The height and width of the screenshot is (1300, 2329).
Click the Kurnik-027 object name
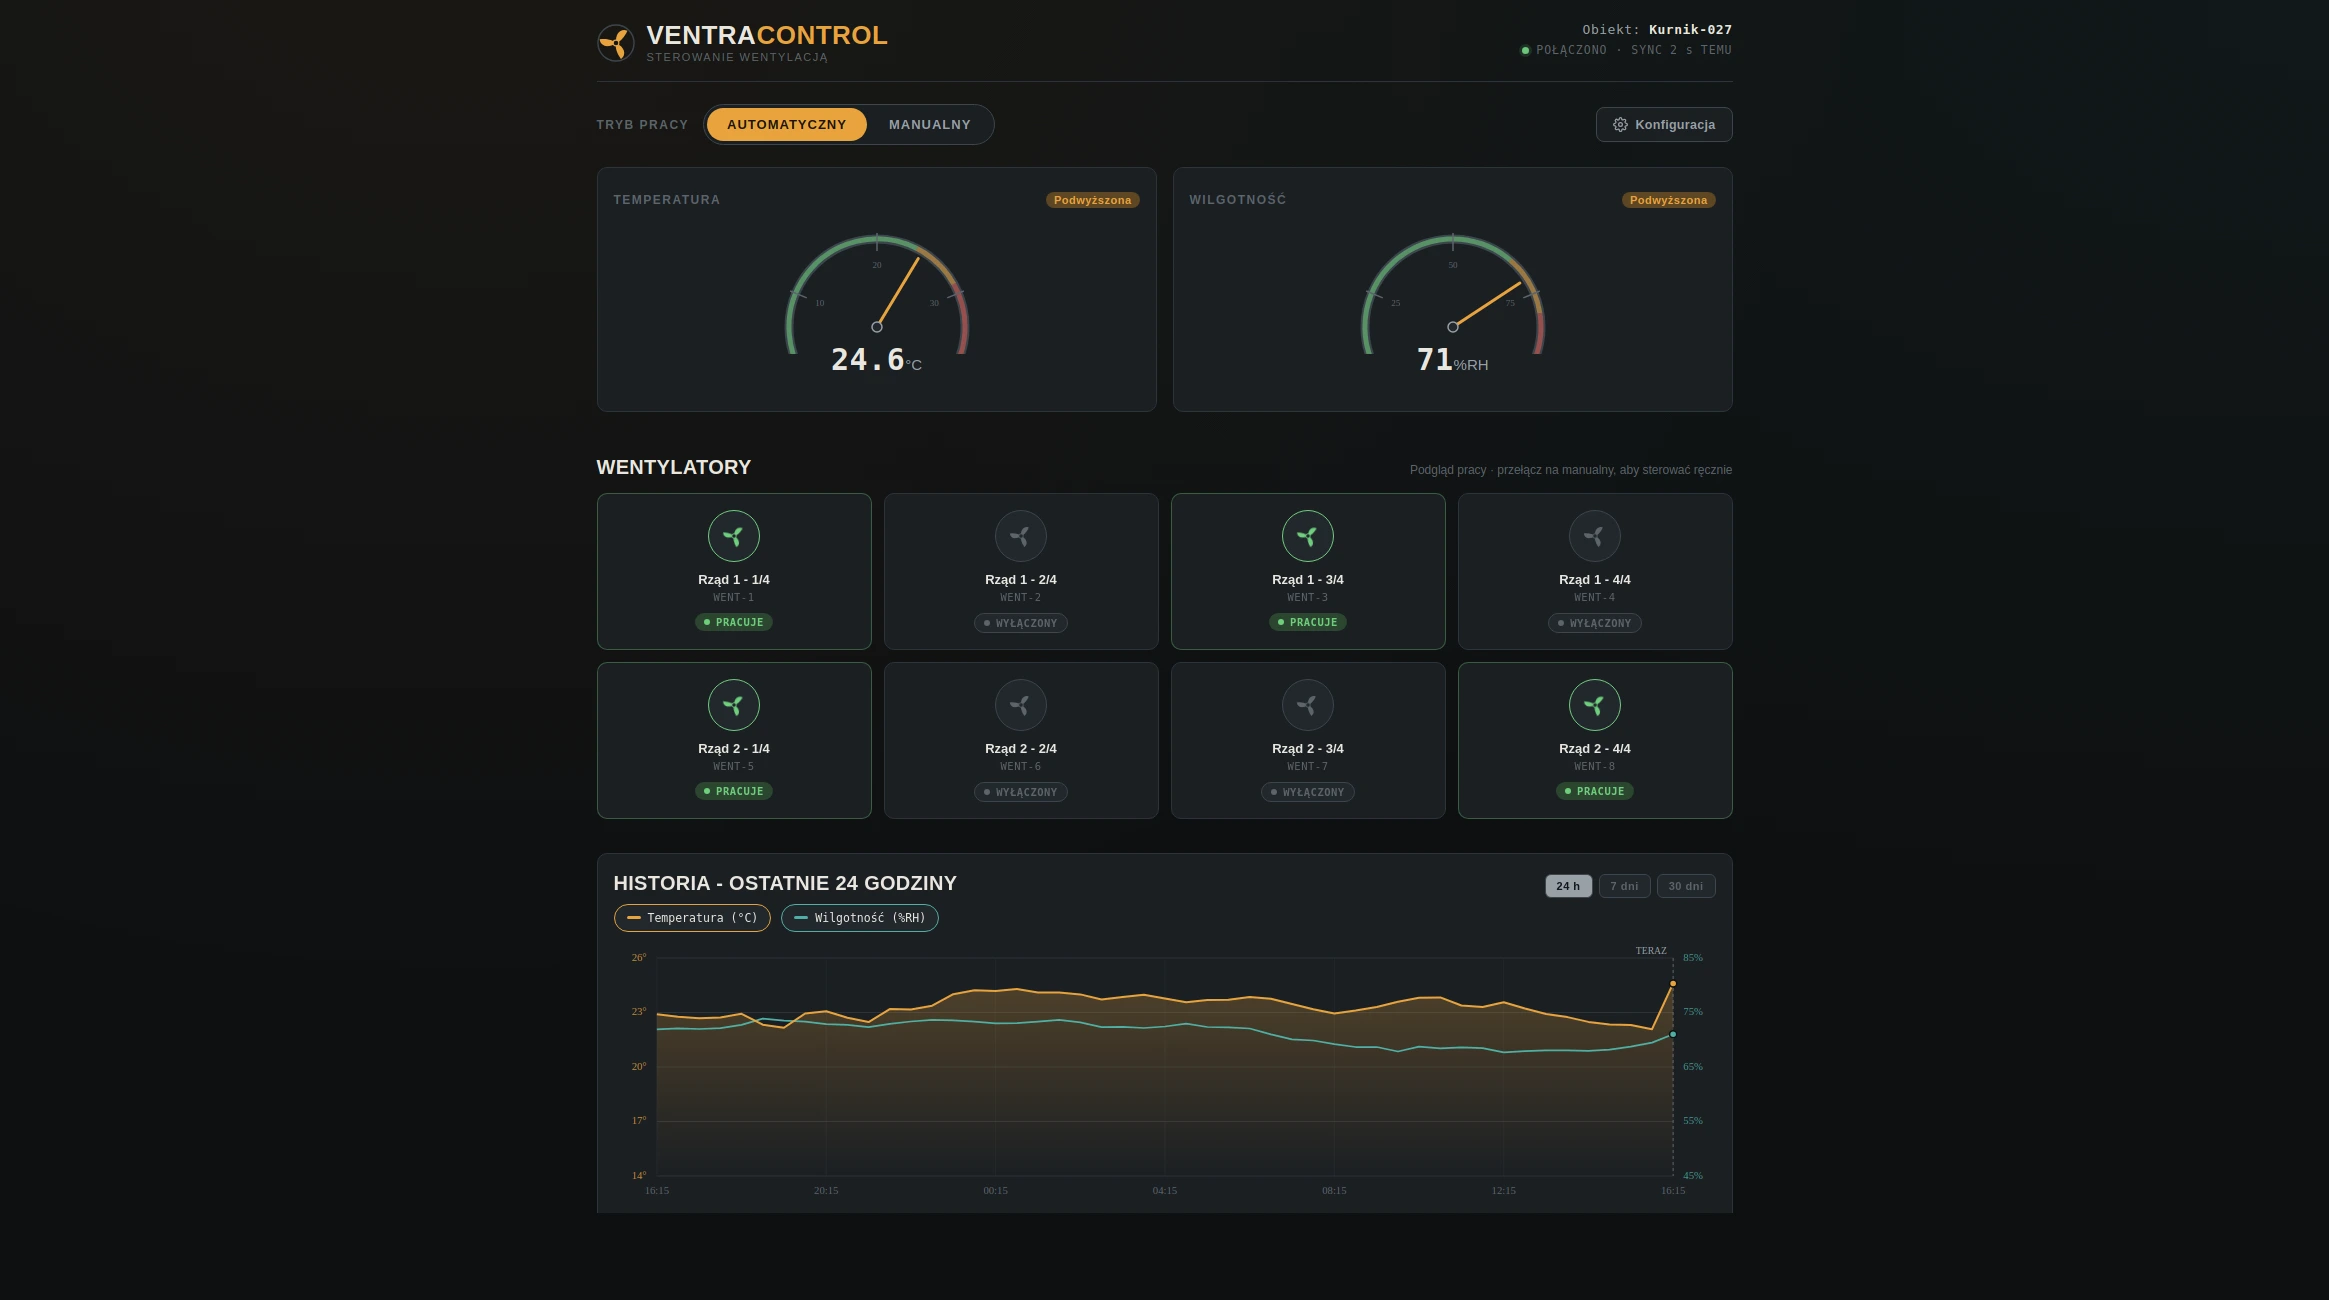(x=1690, y=30)
